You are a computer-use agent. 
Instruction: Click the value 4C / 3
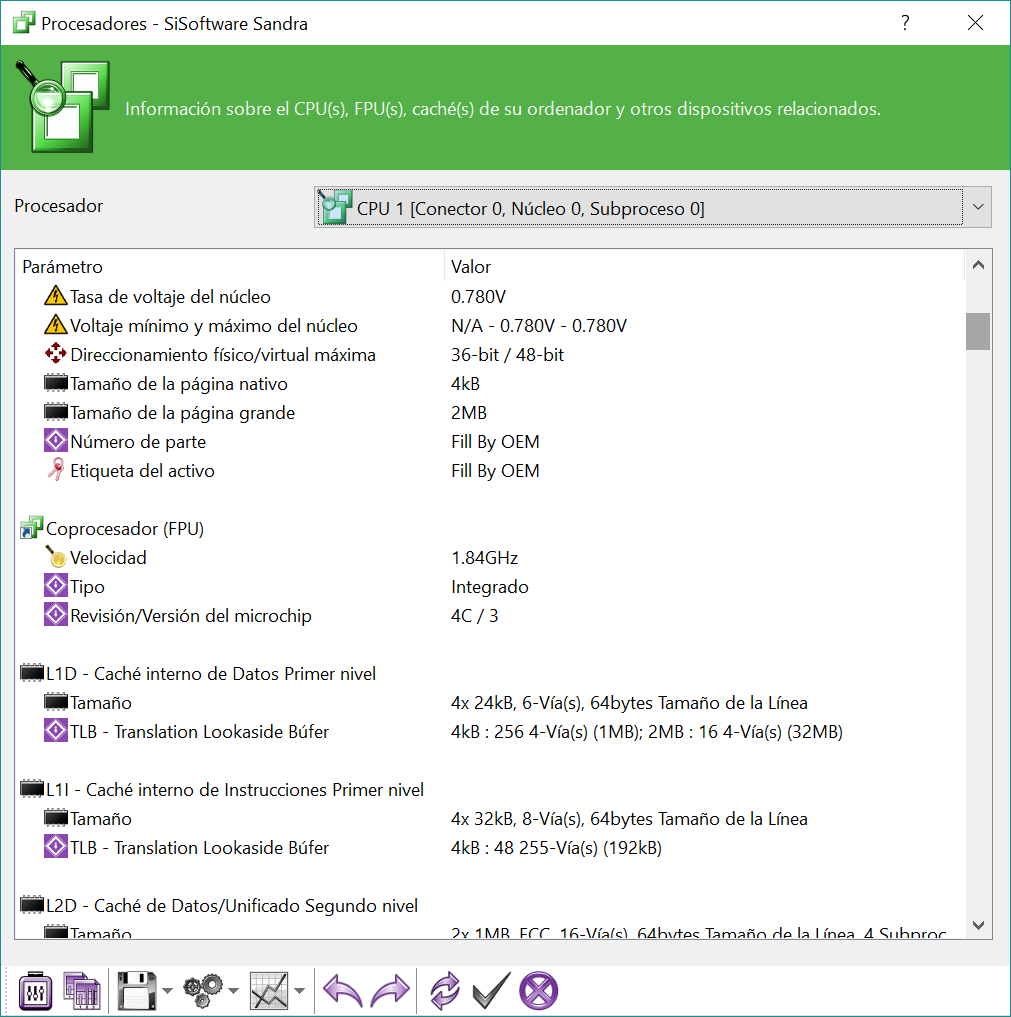(475, 616)
